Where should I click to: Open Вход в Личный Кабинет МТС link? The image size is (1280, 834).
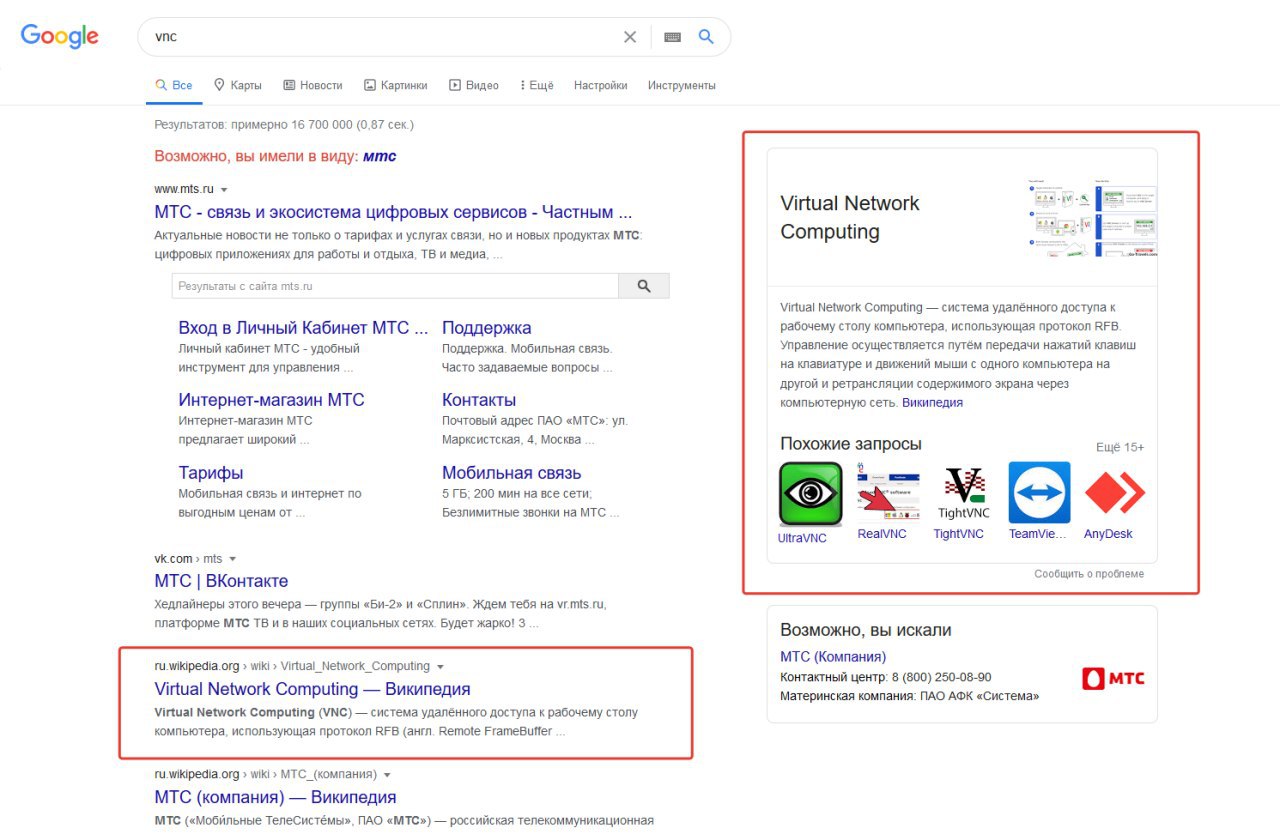(303, 328)
